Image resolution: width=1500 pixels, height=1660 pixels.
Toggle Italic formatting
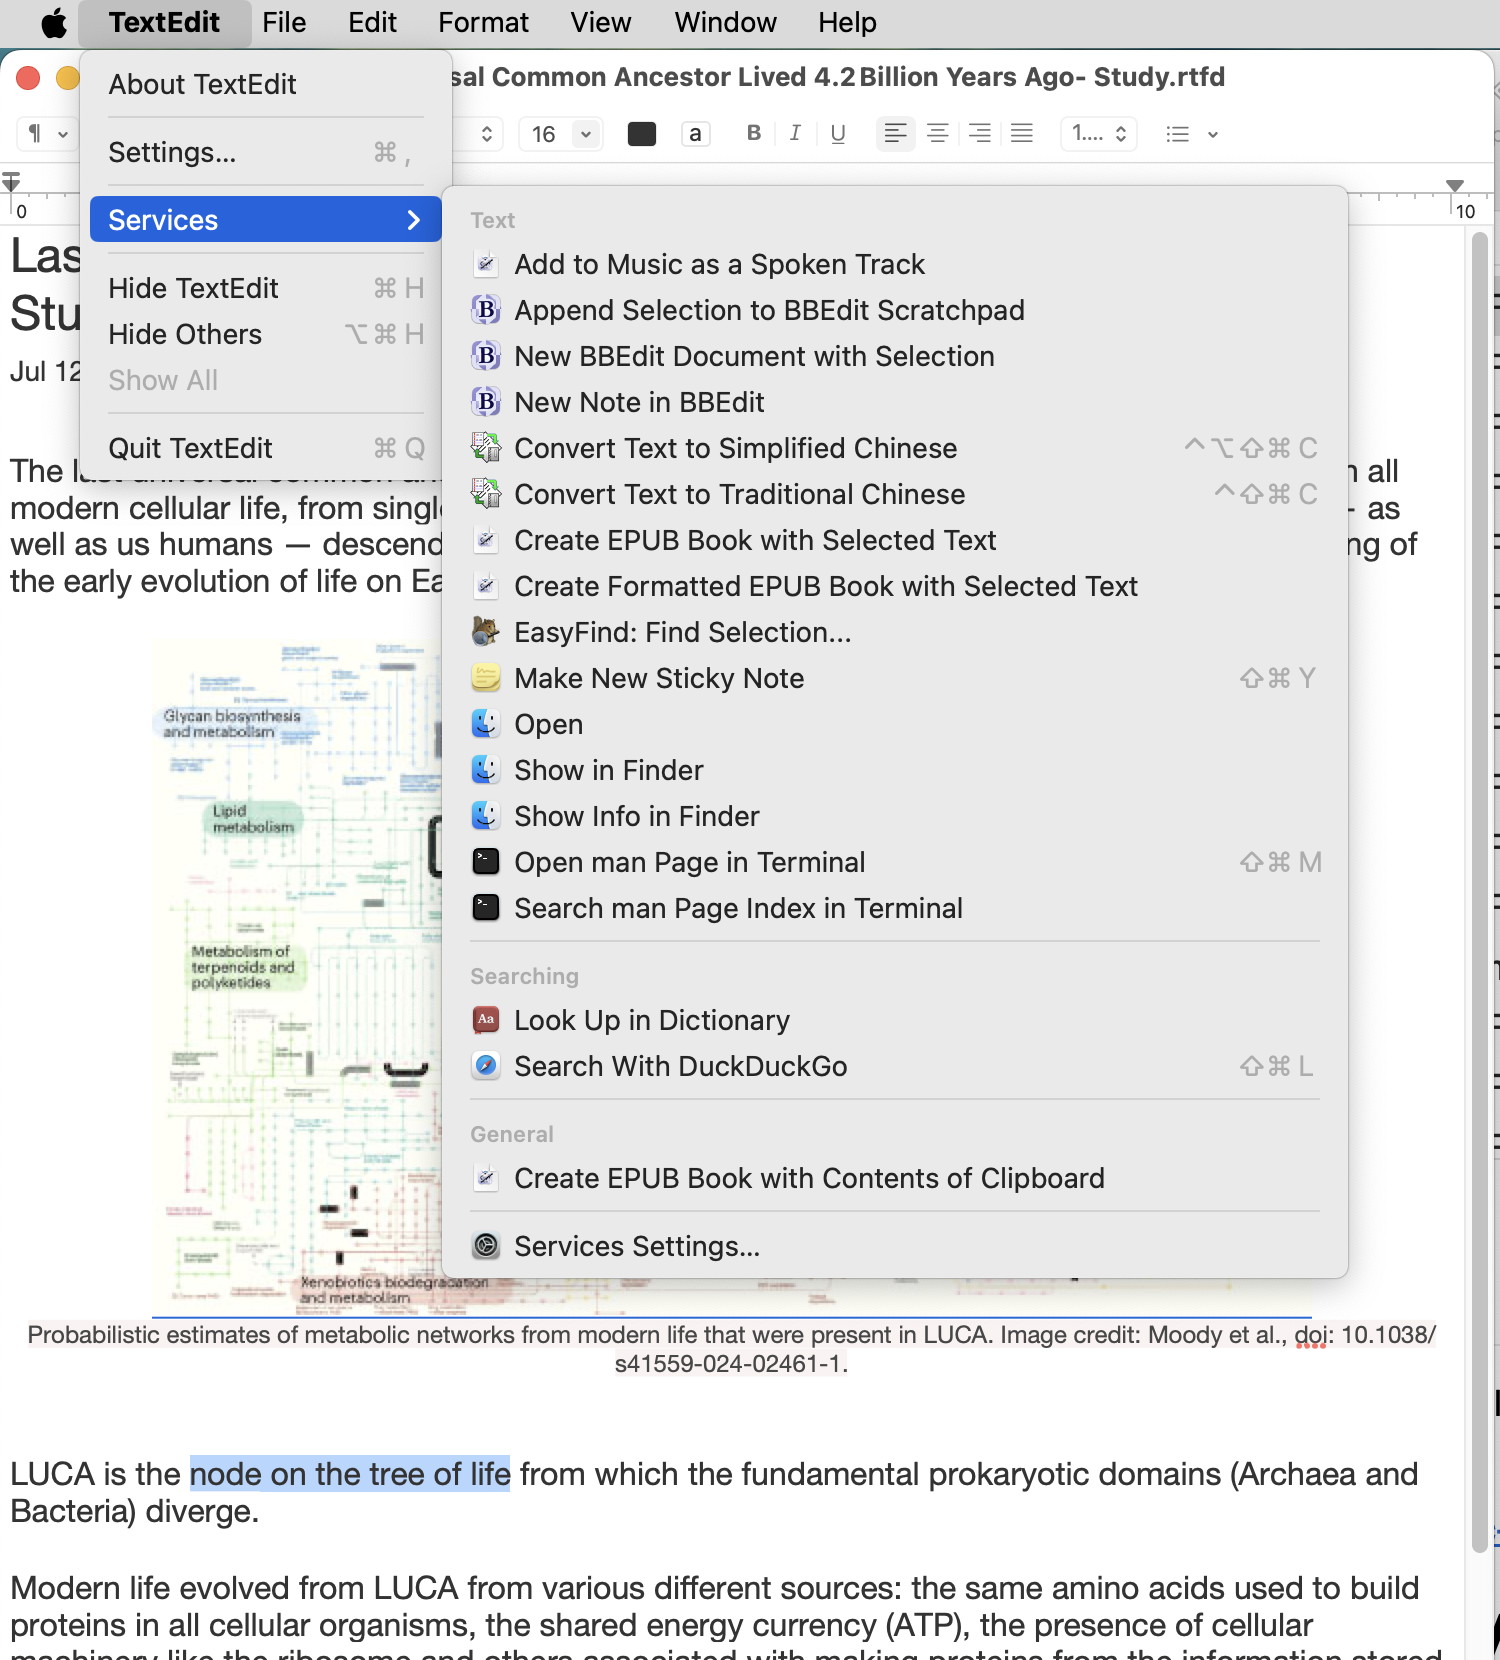(x=795, y=133)
